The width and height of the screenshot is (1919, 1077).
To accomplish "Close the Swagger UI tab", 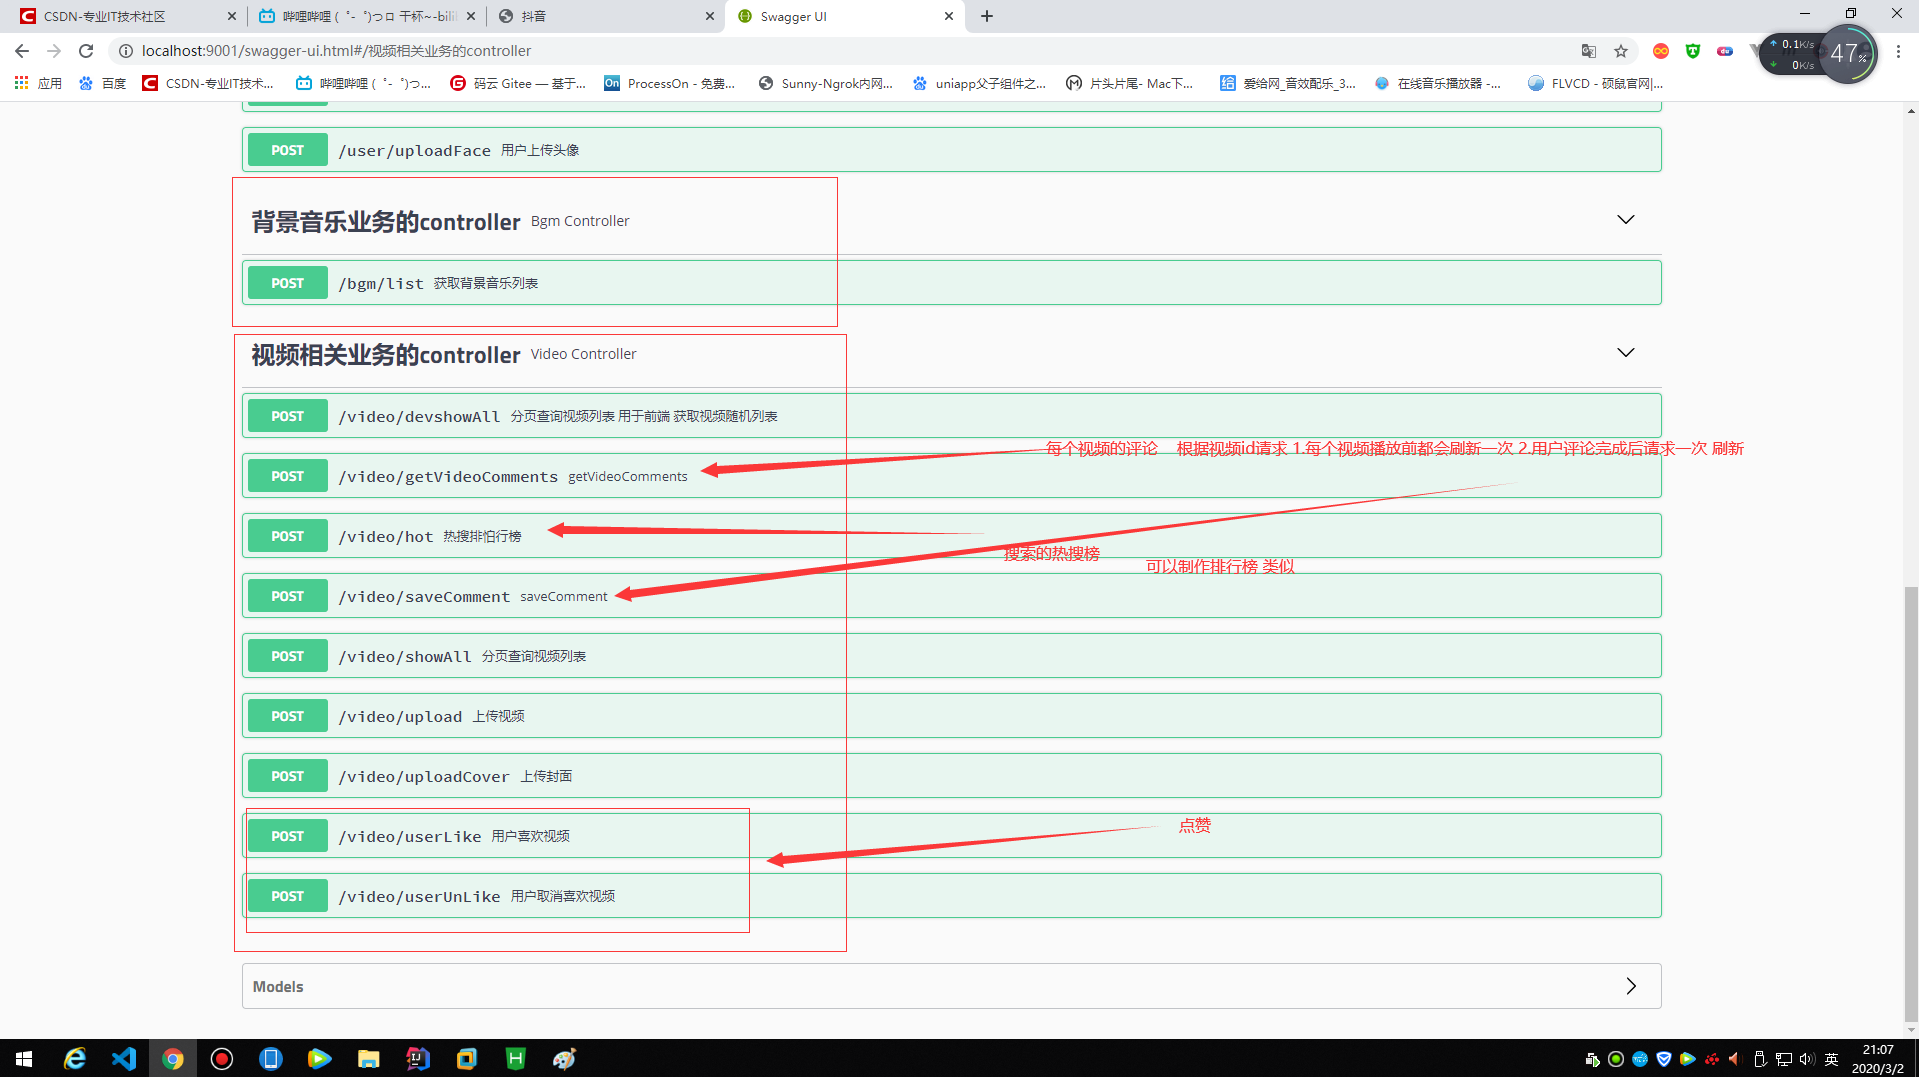I will [x=948, y=16].
